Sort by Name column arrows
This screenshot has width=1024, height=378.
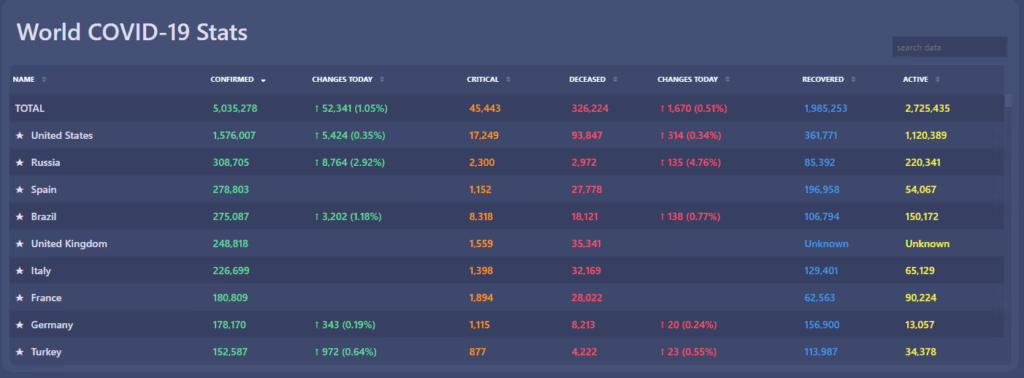point(44,80)
